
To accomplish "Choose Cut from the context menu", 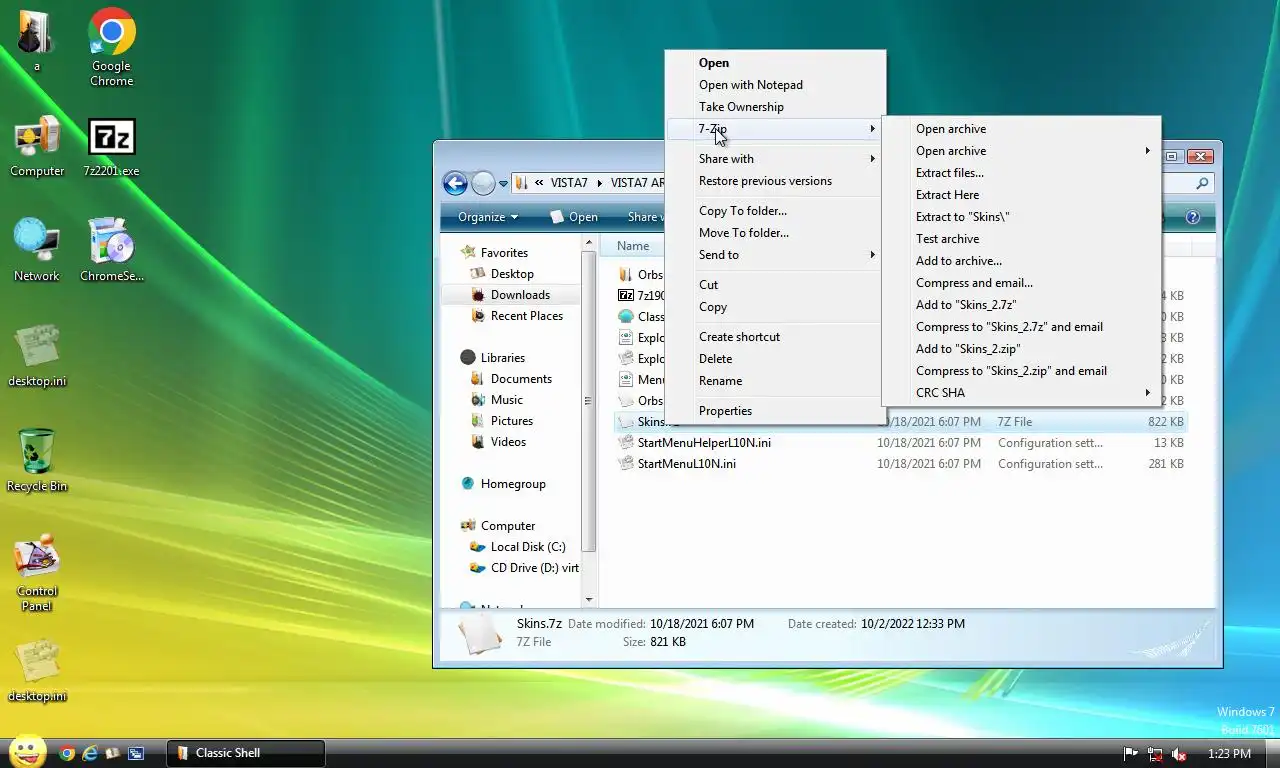I will tap(774, 285).
